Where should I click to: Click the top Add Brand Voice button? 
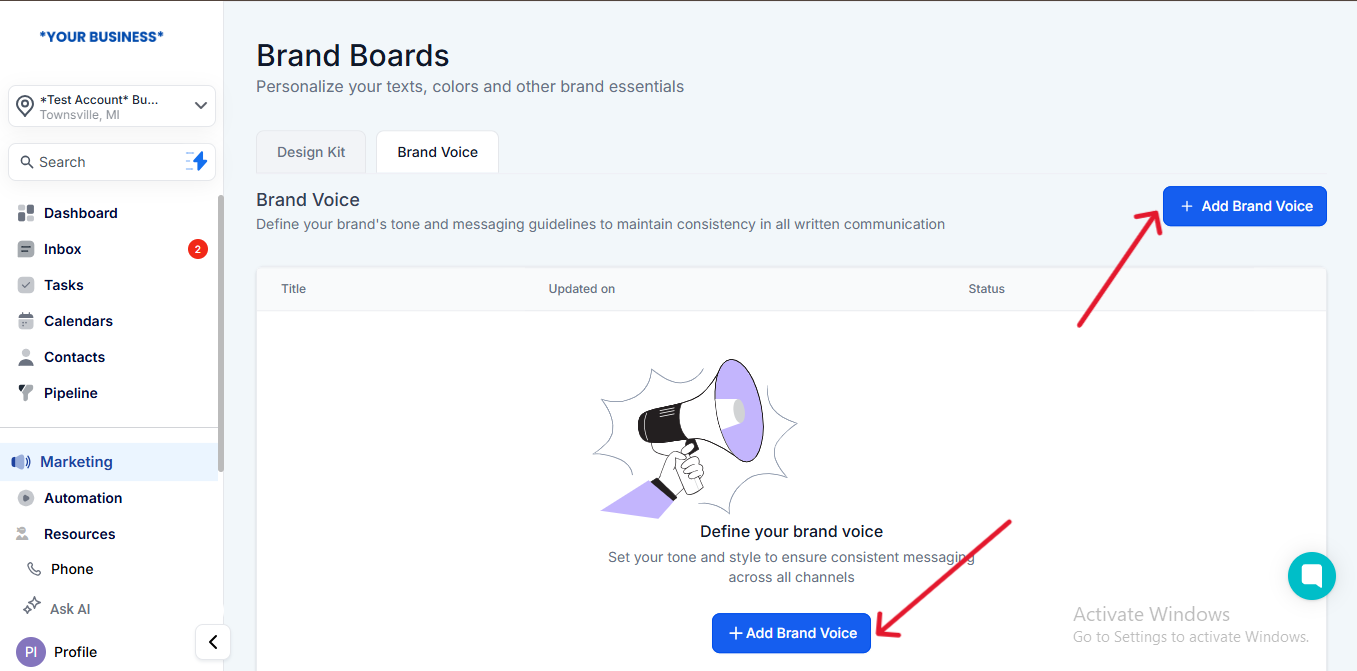1244,206
